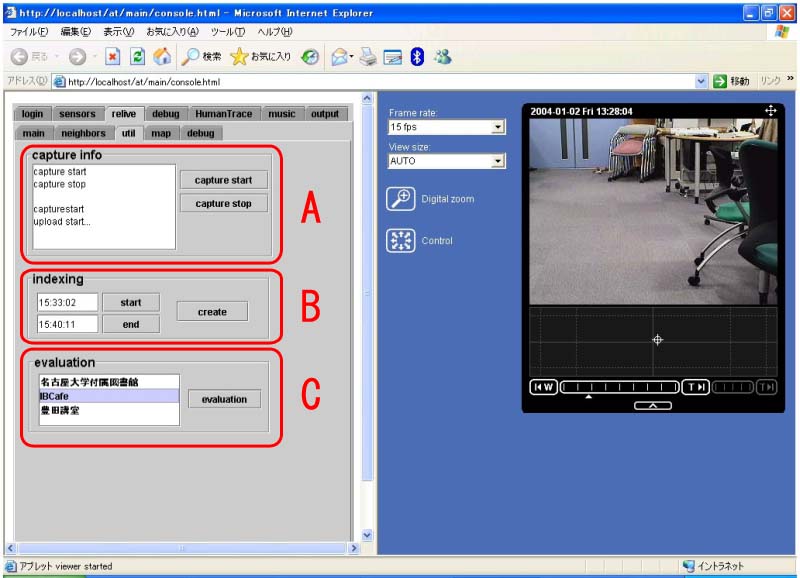
Task: Select the map sub-tab
Action: pos(161,133)
